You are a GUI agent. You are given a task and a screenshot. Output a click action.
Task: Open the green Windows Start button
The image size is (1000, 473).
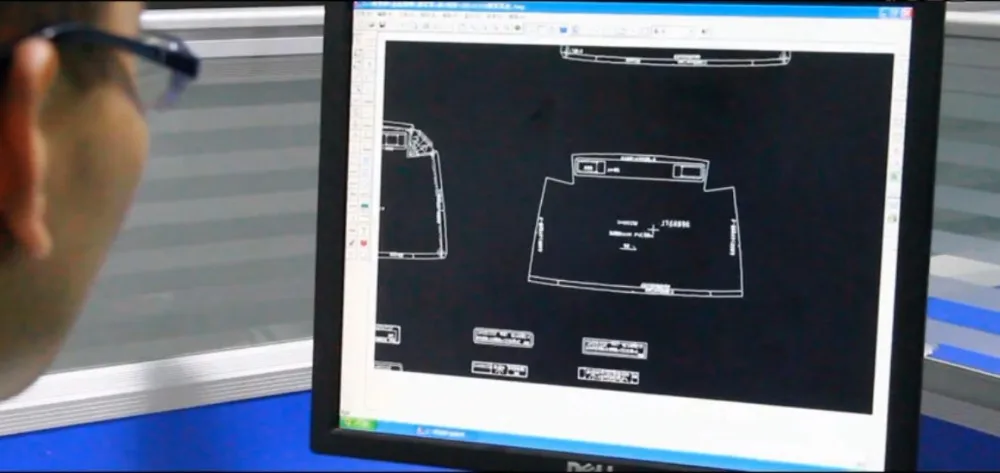point(358,423)
